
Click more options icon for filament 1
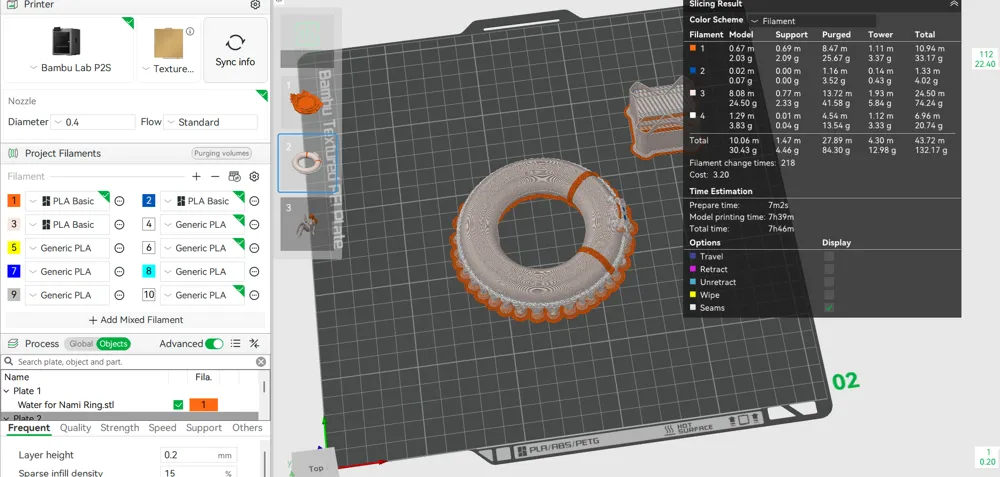pyautogui.click(x=119, y=201)
